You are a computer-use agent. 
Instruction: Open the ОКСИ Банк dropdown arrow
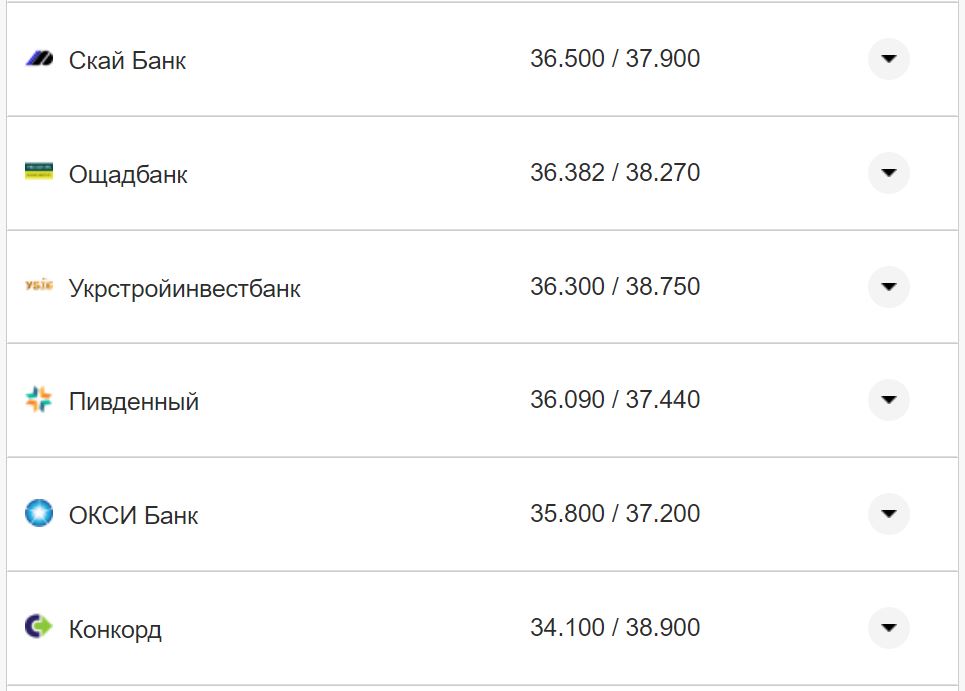pyautogui.click(x=888, y=514)
